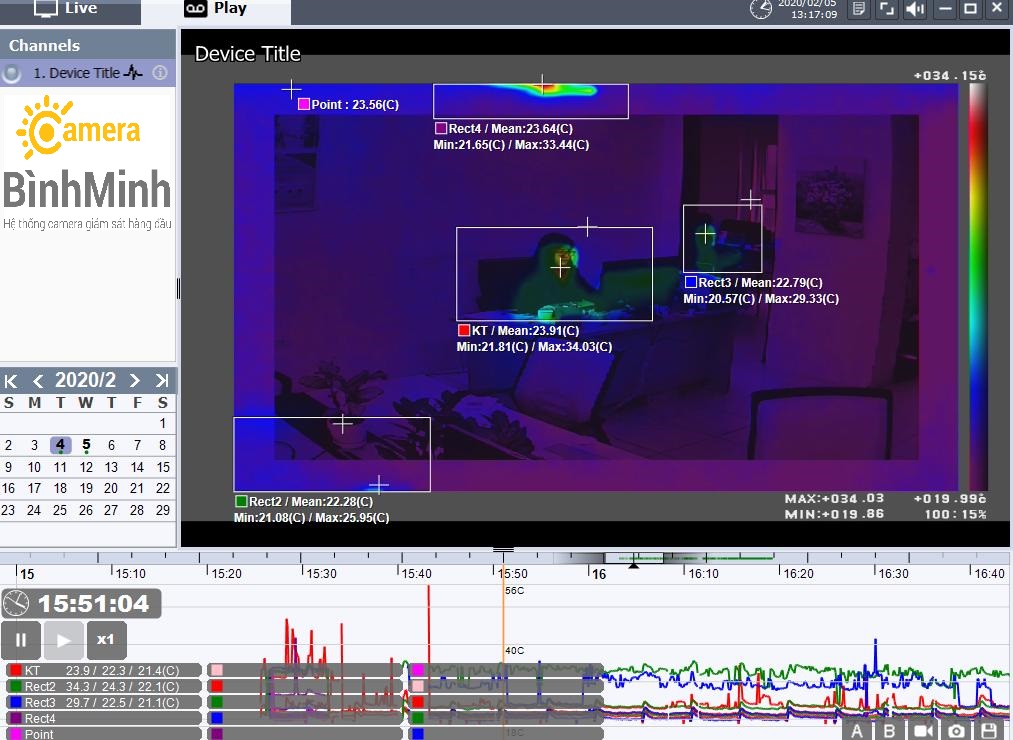Save with the floppy disk icon
Screen dimensions: 1013x740
pyautogui.click(x=989, y=731)
